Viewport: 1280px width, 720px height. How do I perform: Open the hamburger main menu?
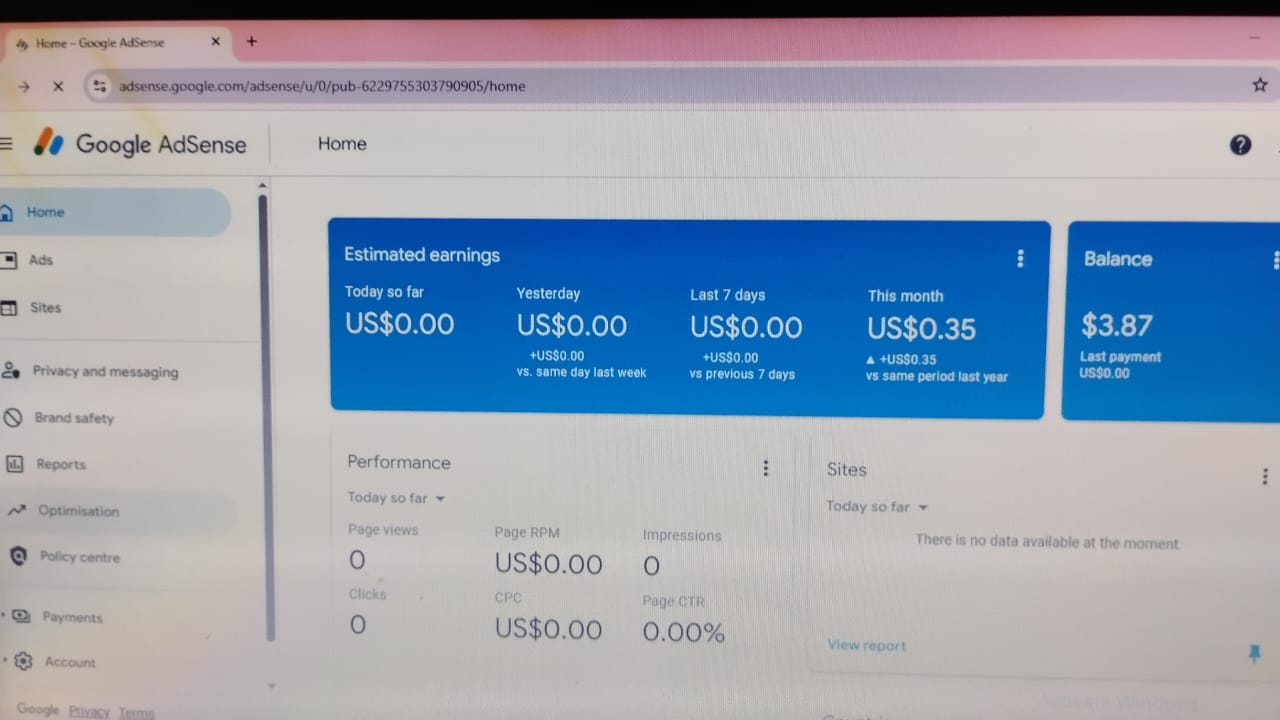(x=6, y=143)
